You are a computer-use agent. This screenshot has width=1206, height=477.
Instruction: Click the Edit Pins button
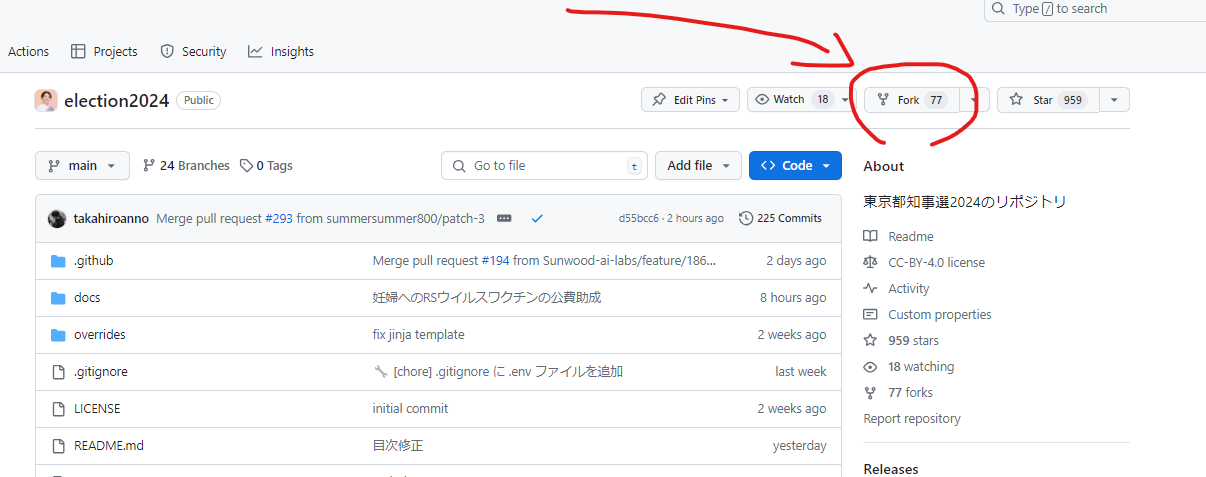point(690,99)
